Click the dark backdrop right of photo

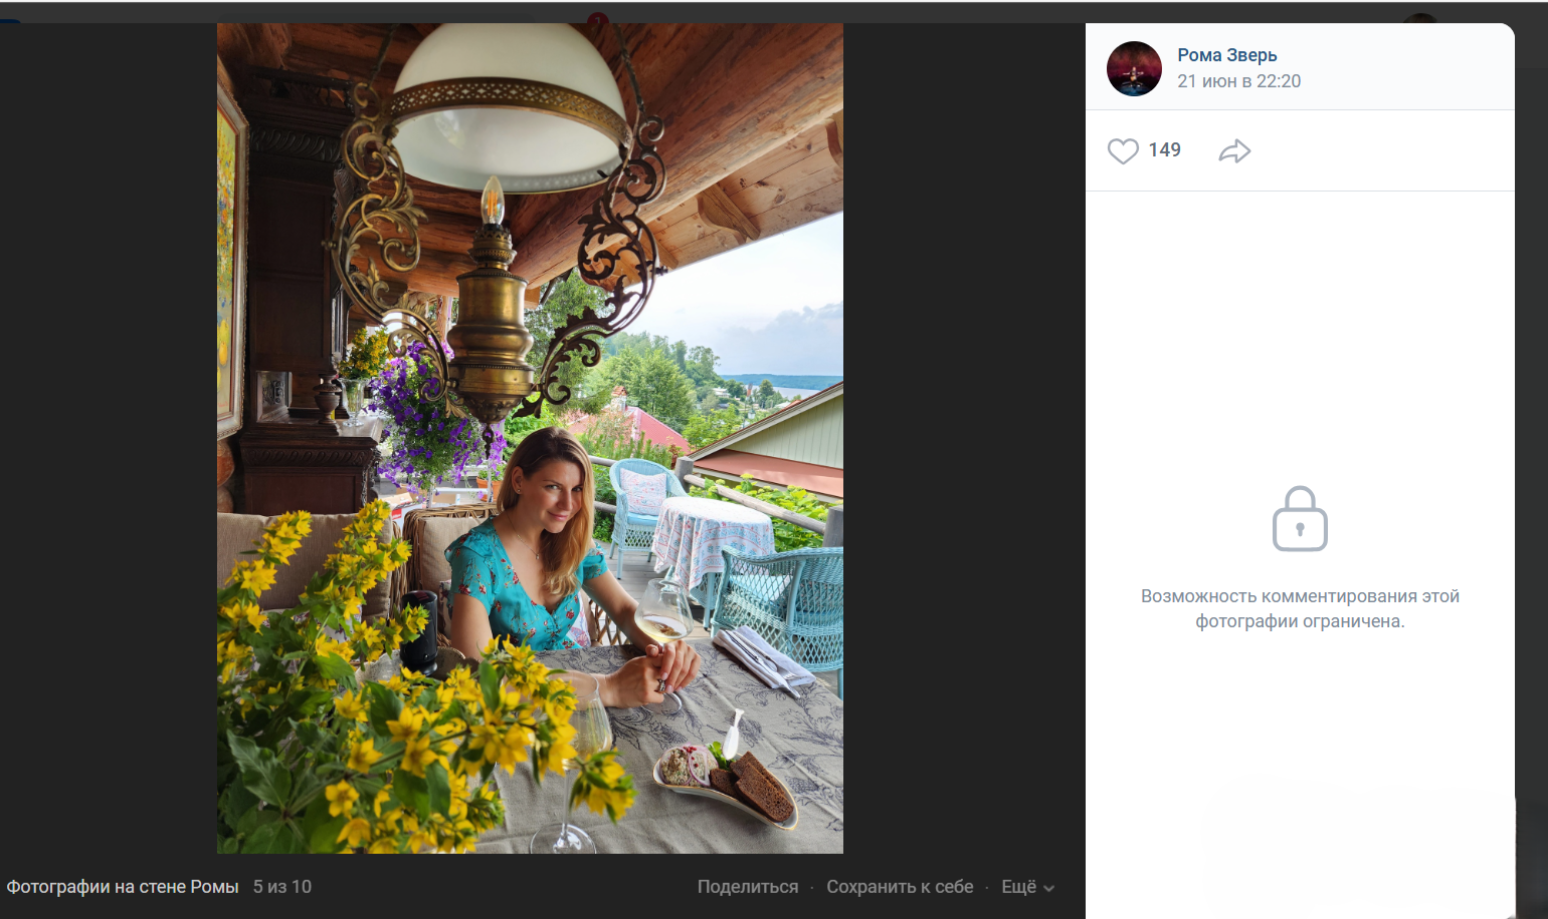tap(963, 450)
